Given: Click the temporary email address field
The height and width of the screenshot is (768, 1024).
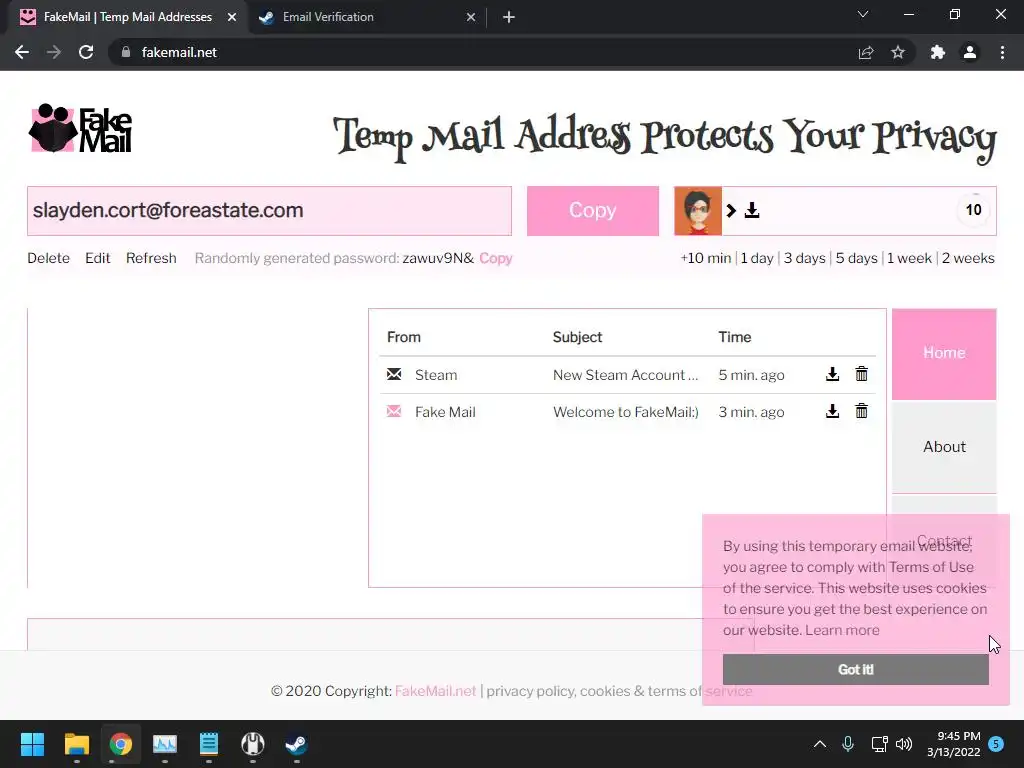Looking at the screenshot, I should (x=269, y=211).
